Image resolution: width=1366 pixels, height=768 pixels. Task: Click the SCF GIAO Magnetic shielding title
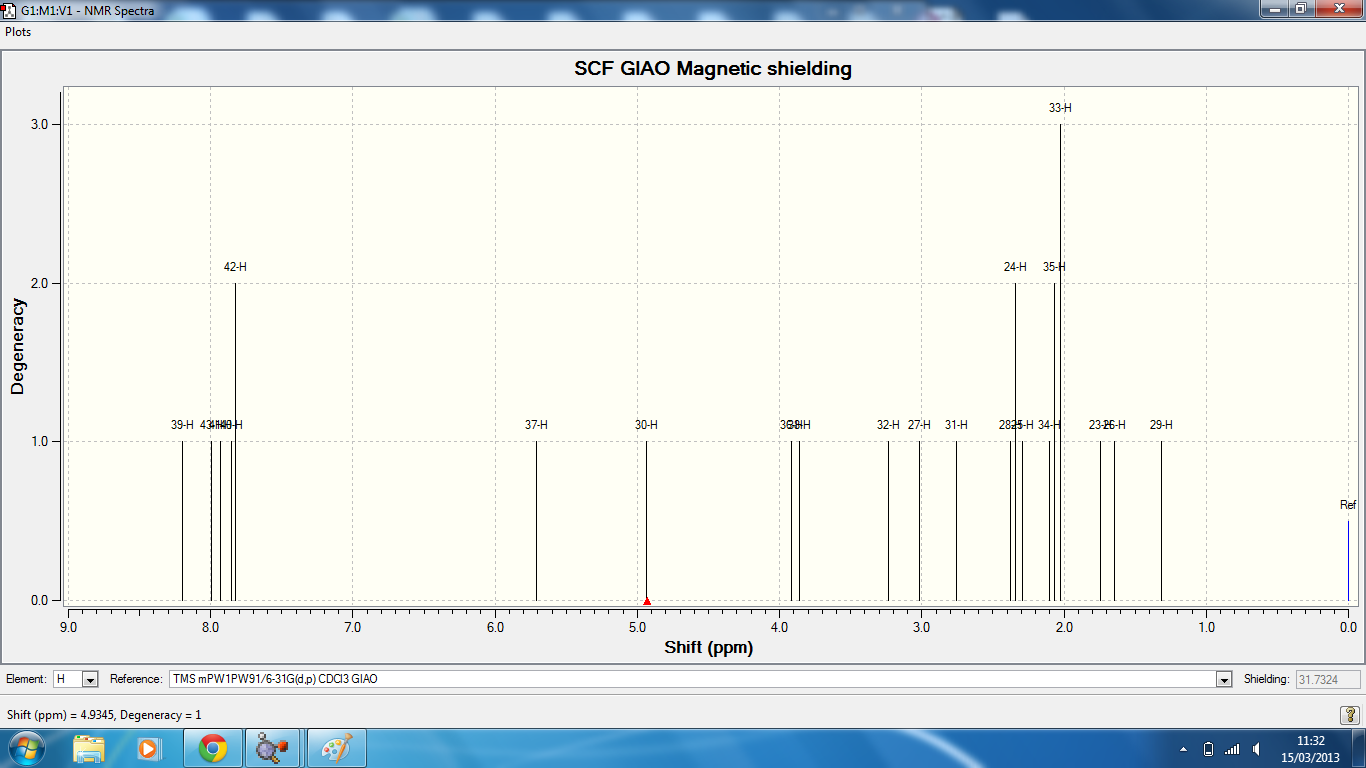(x=713, y=69)
